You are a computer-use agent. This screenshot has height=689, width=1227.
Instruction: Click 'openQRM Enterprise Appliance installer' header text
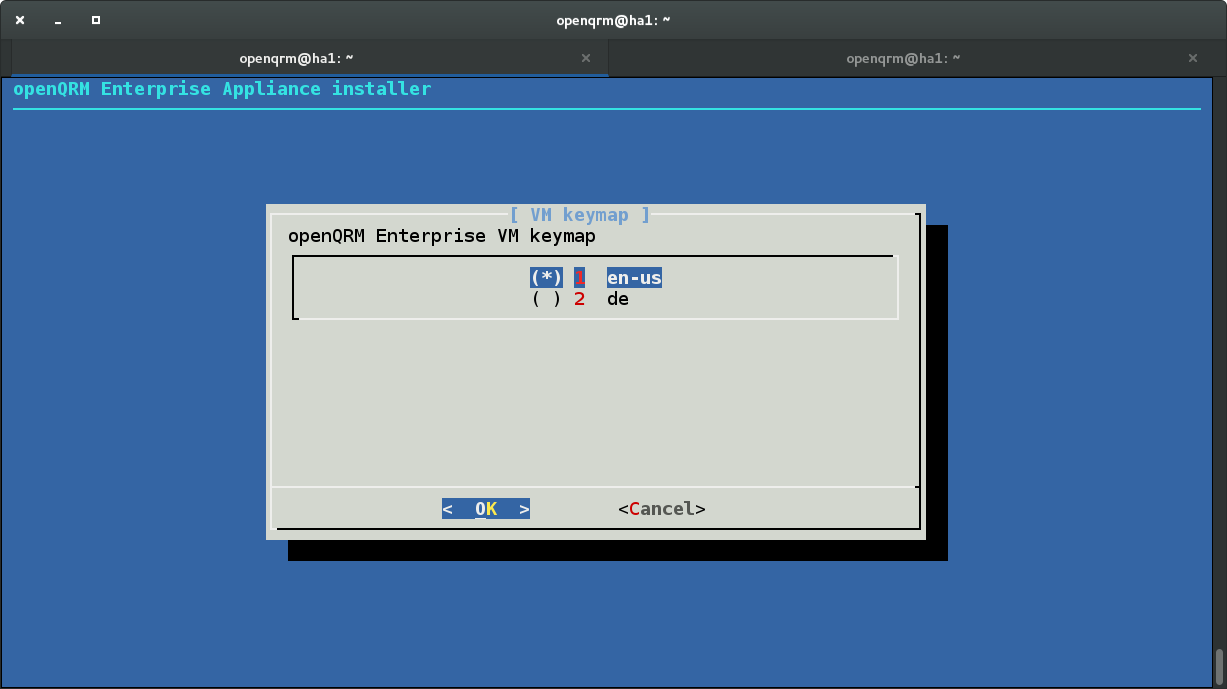coord(222,88)
